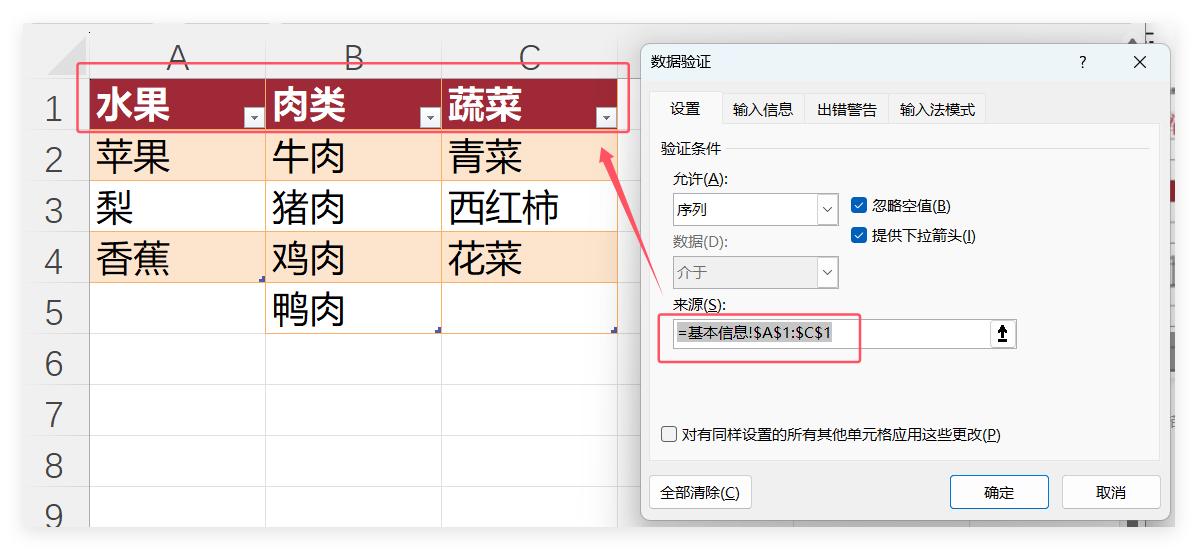Confirm with the 确定 button
1198x550 pixels.
click(x=999, y=493)
